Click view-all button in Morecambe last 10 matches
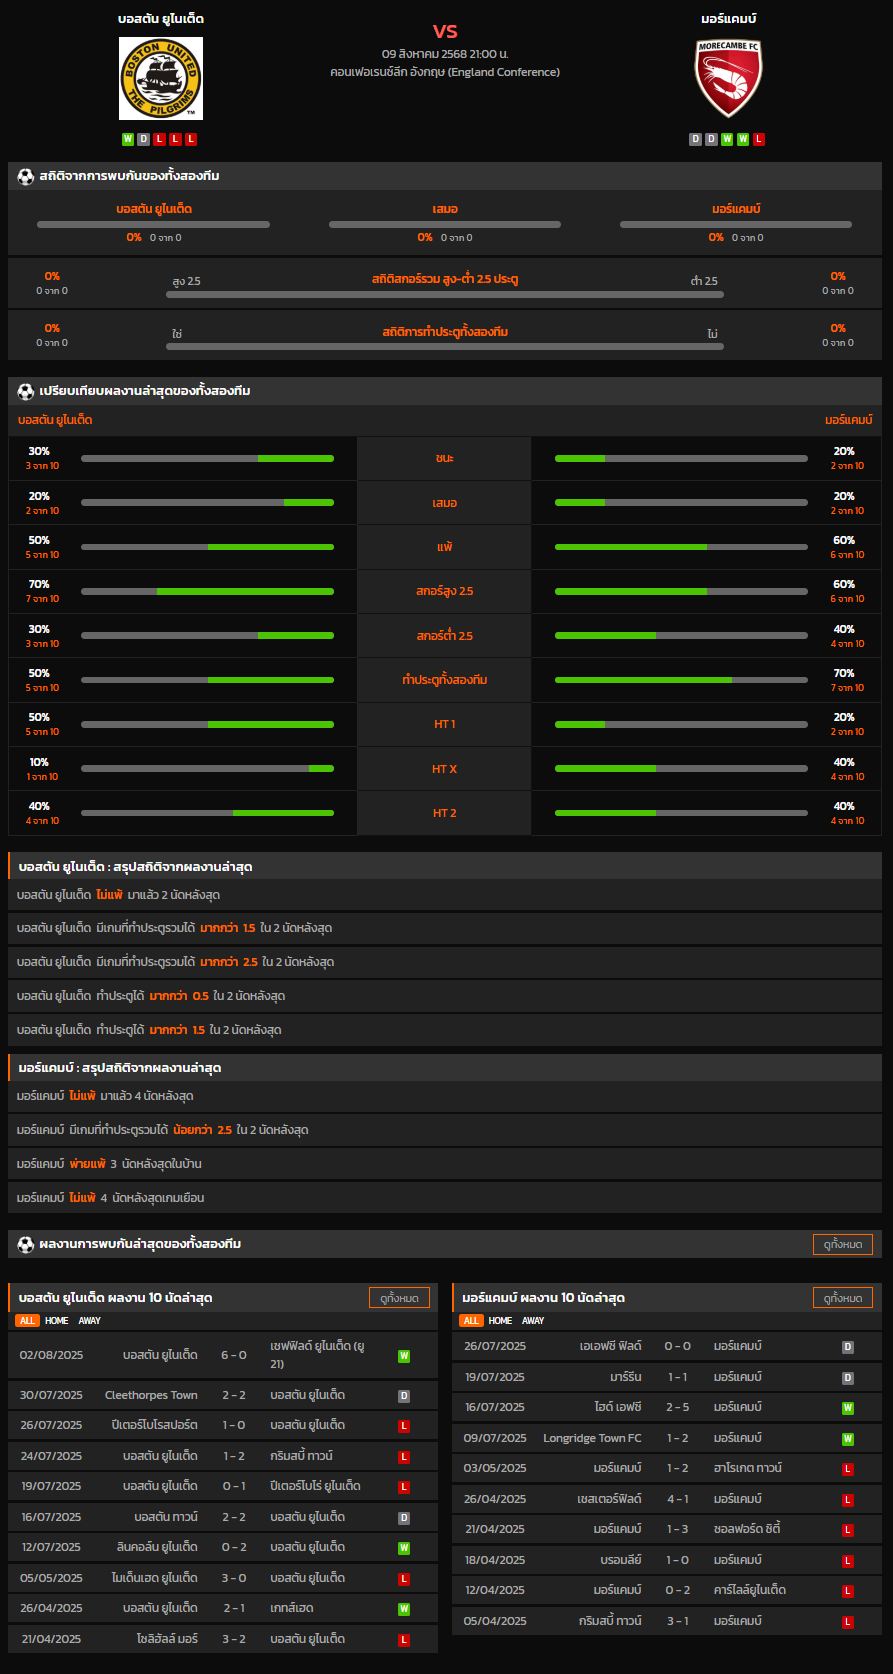The height and width of the screenshot is (1674, 893). click(843, 1298)
